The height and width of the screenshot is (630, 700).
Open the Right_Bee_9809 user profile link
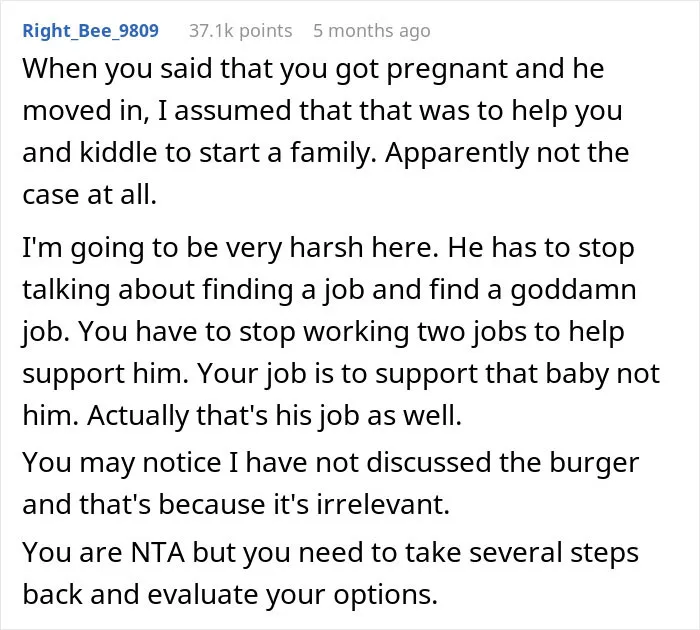click(x=91, y=31)
